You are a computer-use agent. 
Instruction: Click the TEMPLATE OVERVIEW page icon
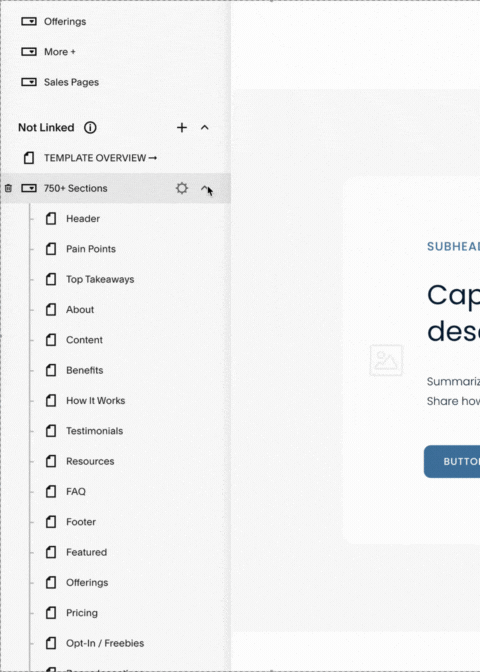point(29,158)
